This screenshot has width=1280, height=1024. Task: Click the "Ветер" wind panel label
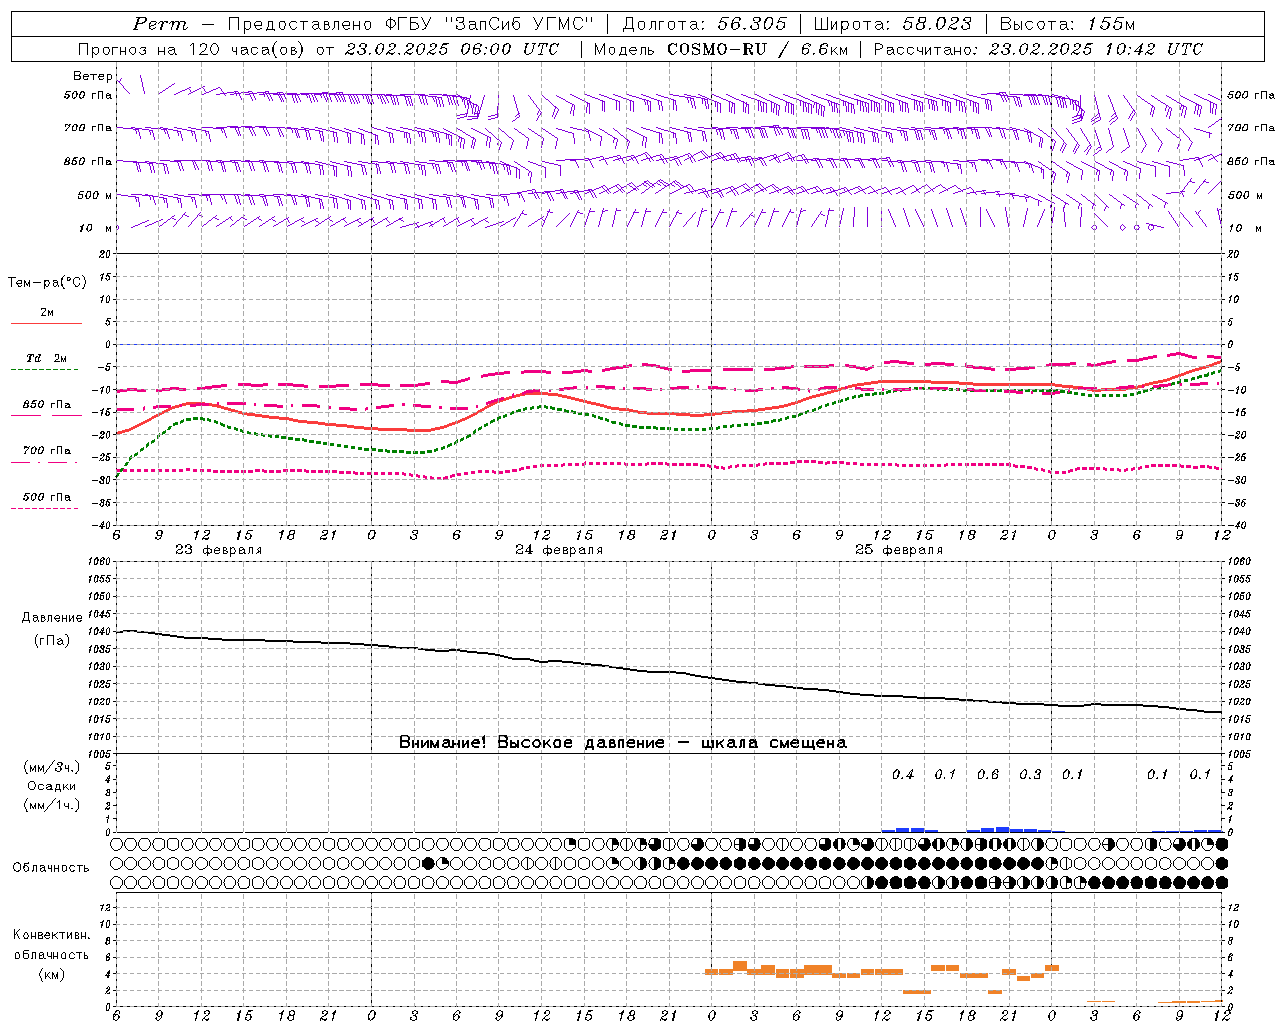(x=92, y=76)
